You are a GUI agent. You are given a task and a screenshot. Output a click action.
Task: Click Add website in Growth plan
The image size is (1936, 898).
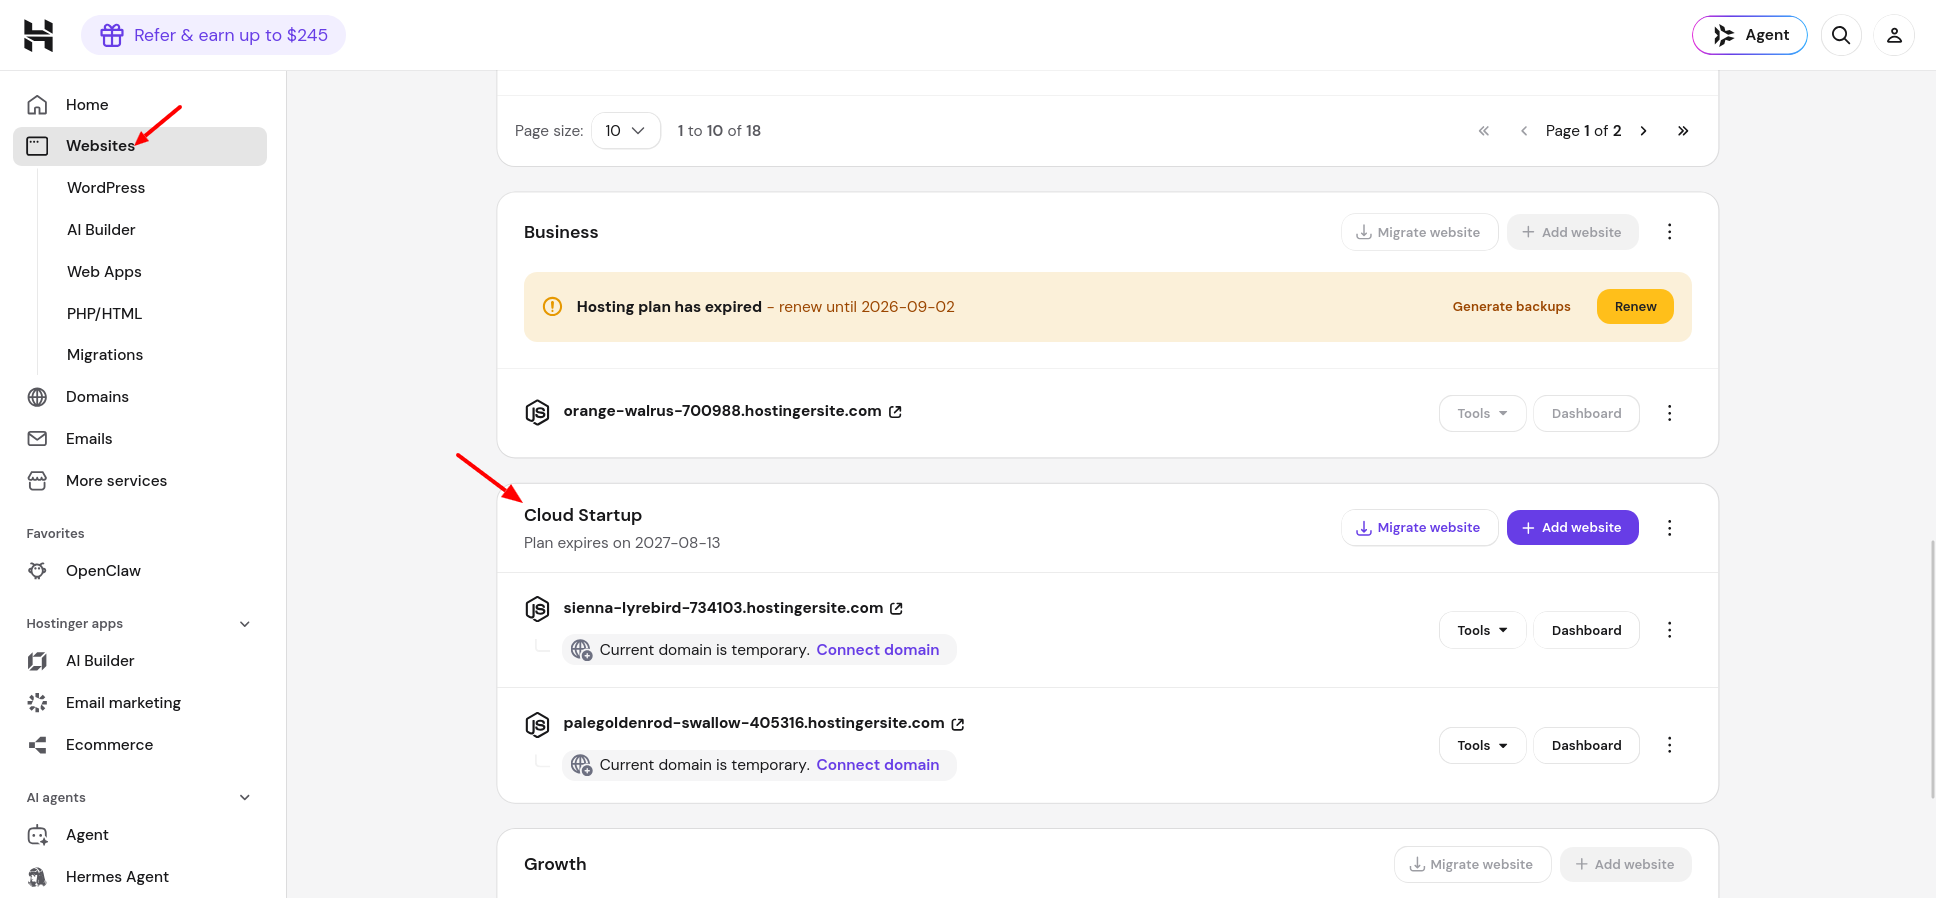click(x=1625, y=865)
